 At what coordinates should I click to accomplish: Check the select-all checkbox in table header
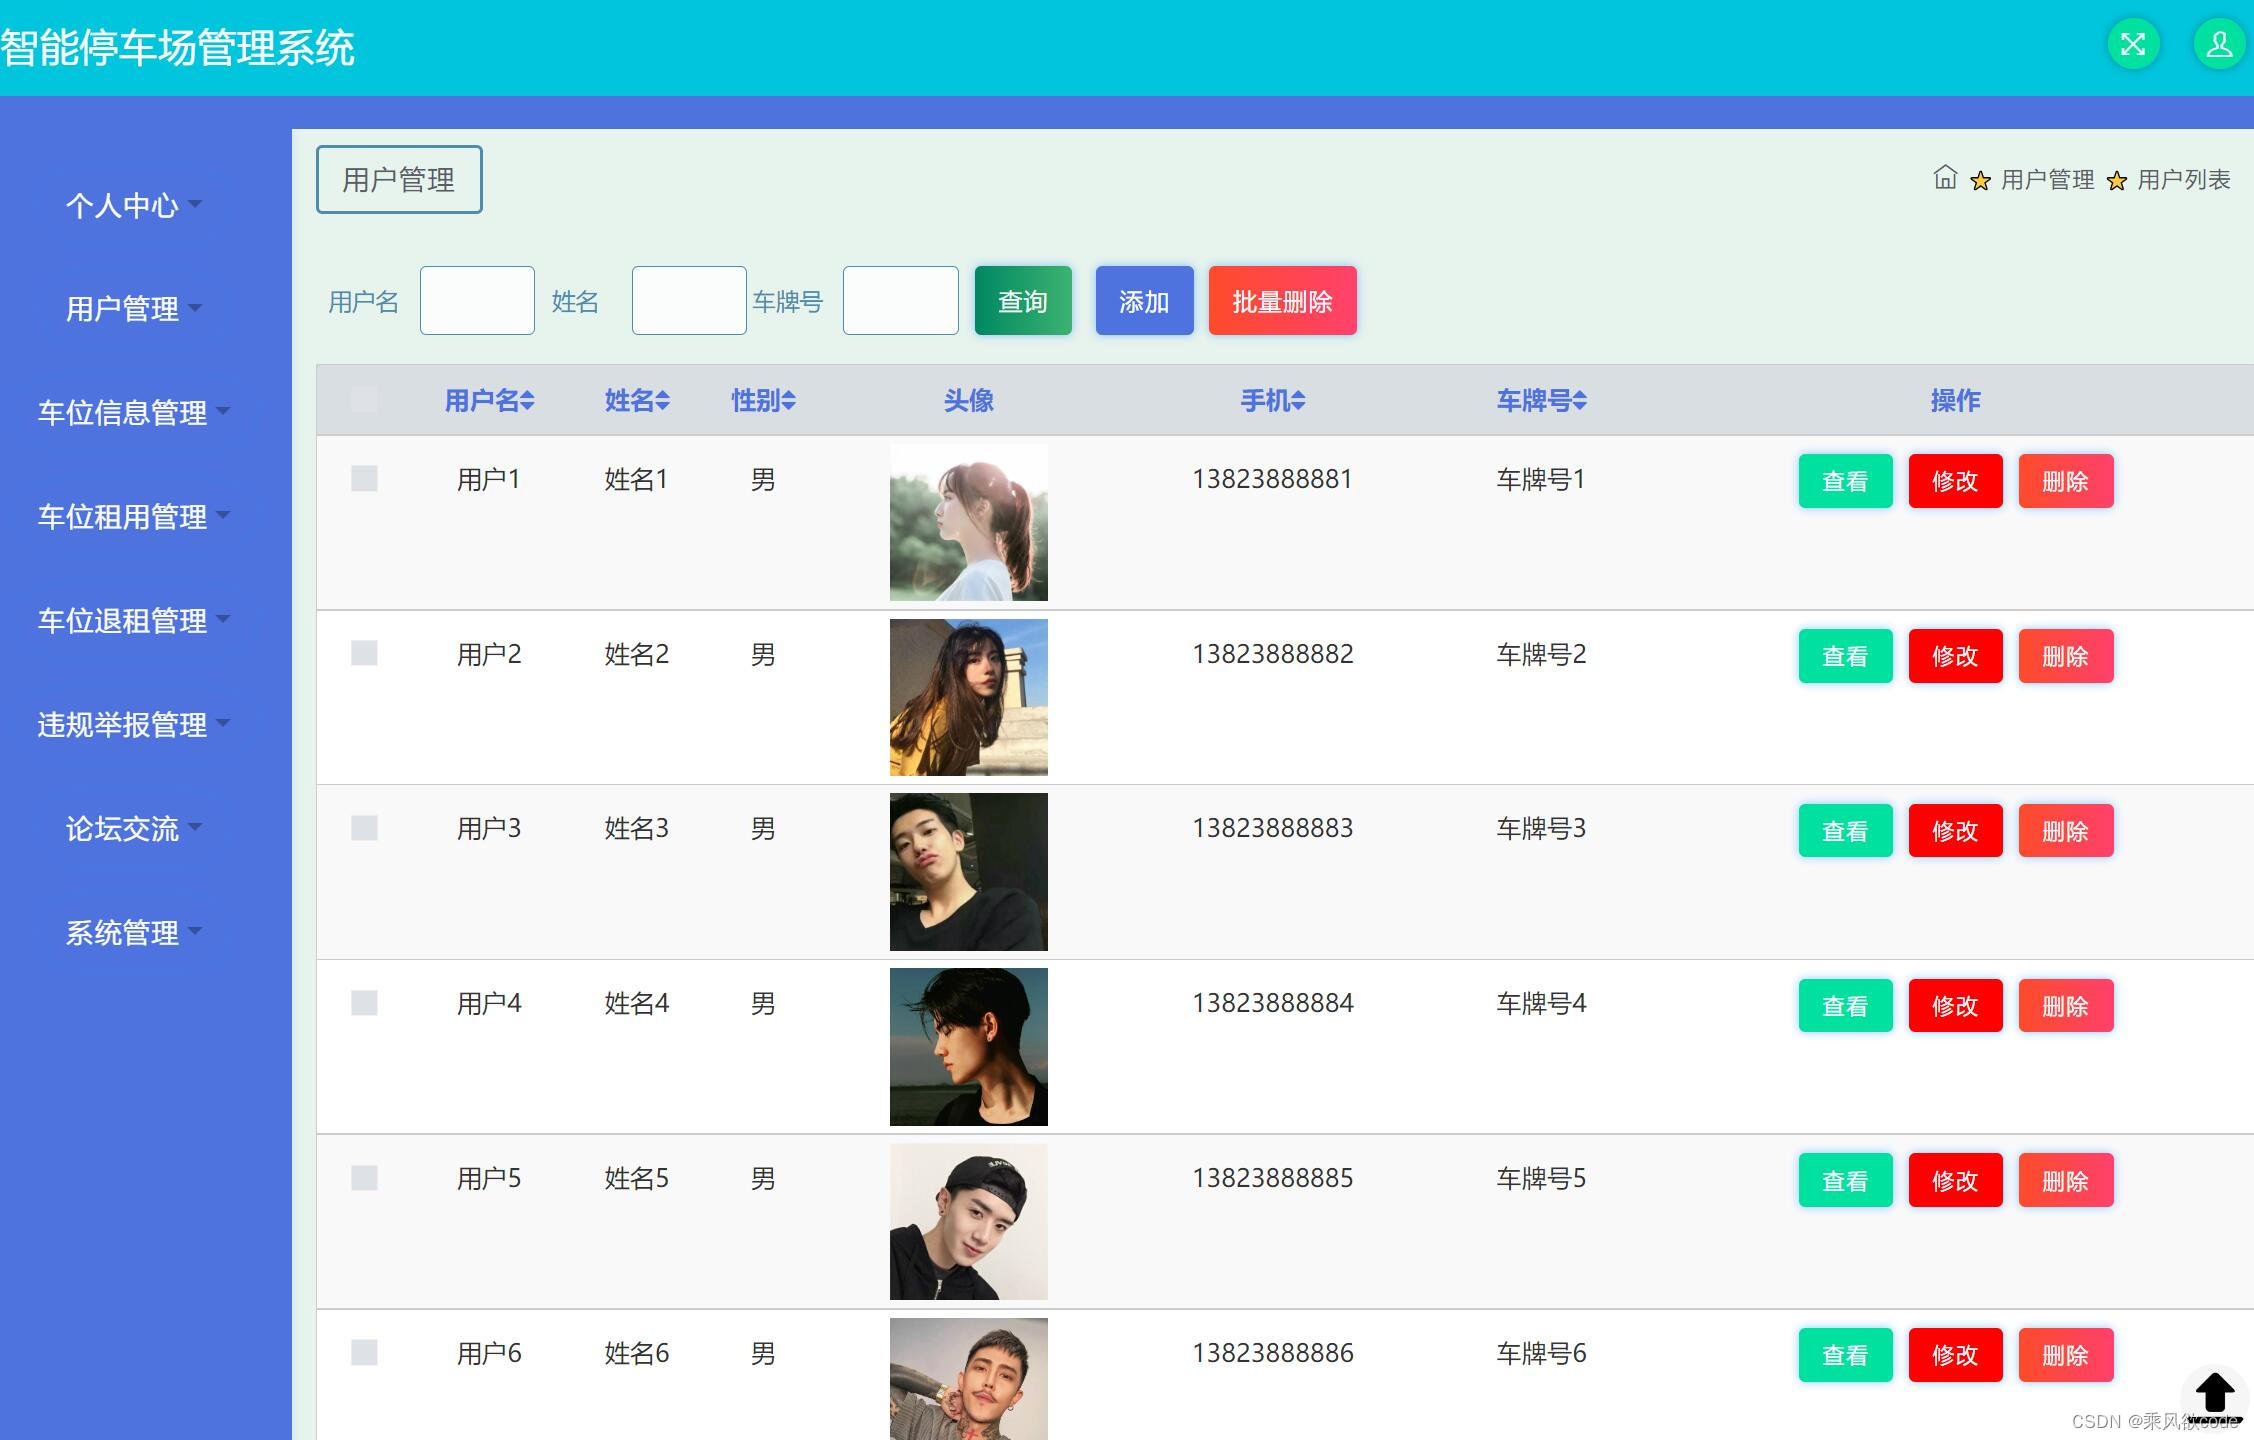tap(364, 400)
